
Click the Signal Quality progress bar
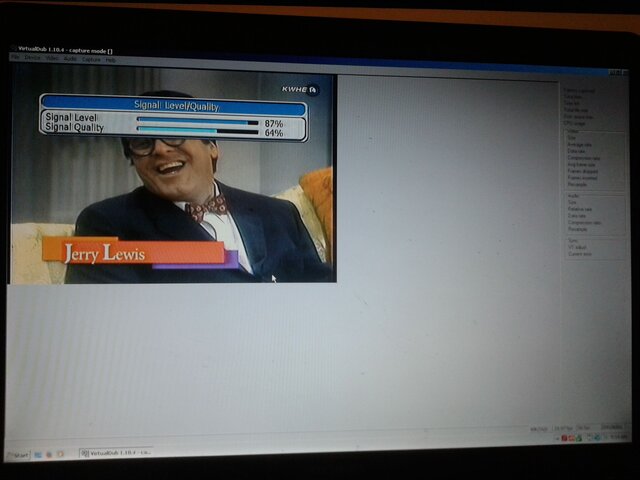198,131
